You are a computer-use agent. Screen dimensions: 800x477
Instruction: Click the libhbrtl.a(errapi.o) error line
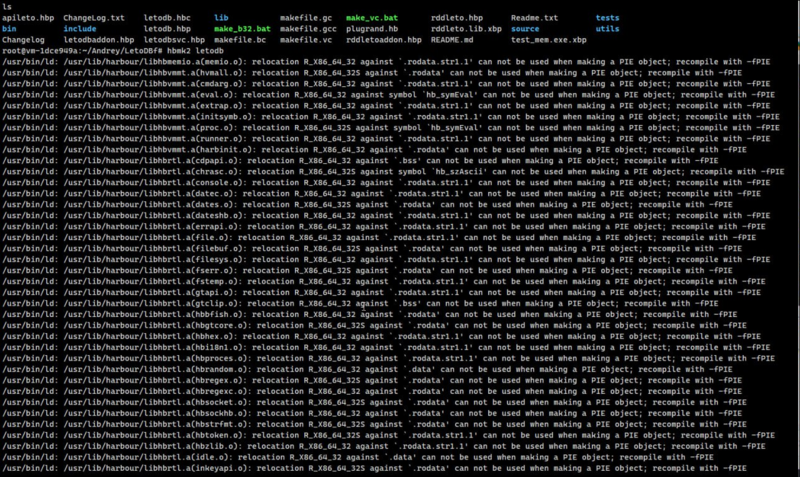click(384, 227)
